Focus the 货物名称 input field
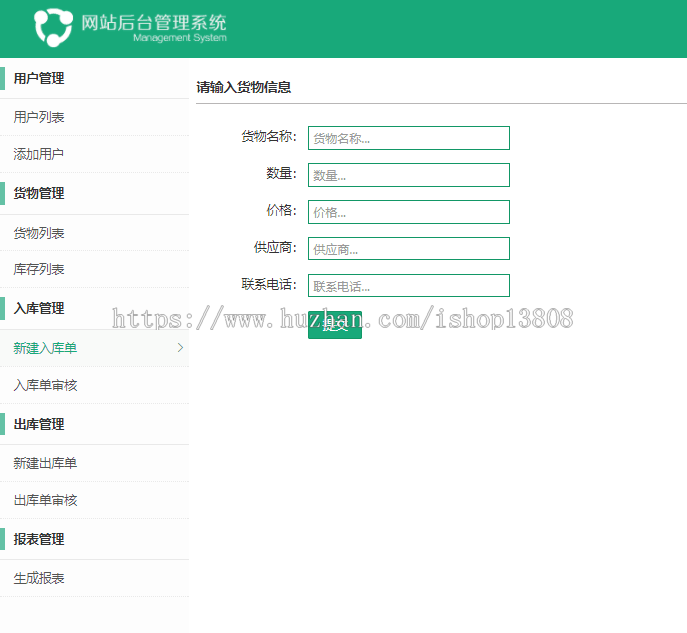 pyautogui.click(x=409, y=138)
